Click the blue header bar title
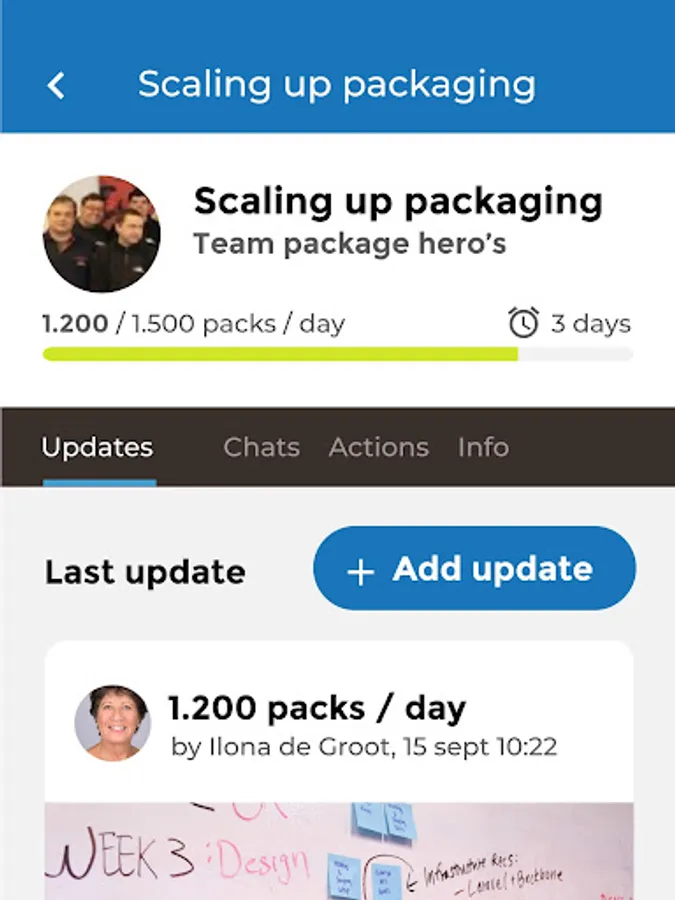The width and height of the screenshot is (675, 900). pyautogui.click(x=336, y=84)
